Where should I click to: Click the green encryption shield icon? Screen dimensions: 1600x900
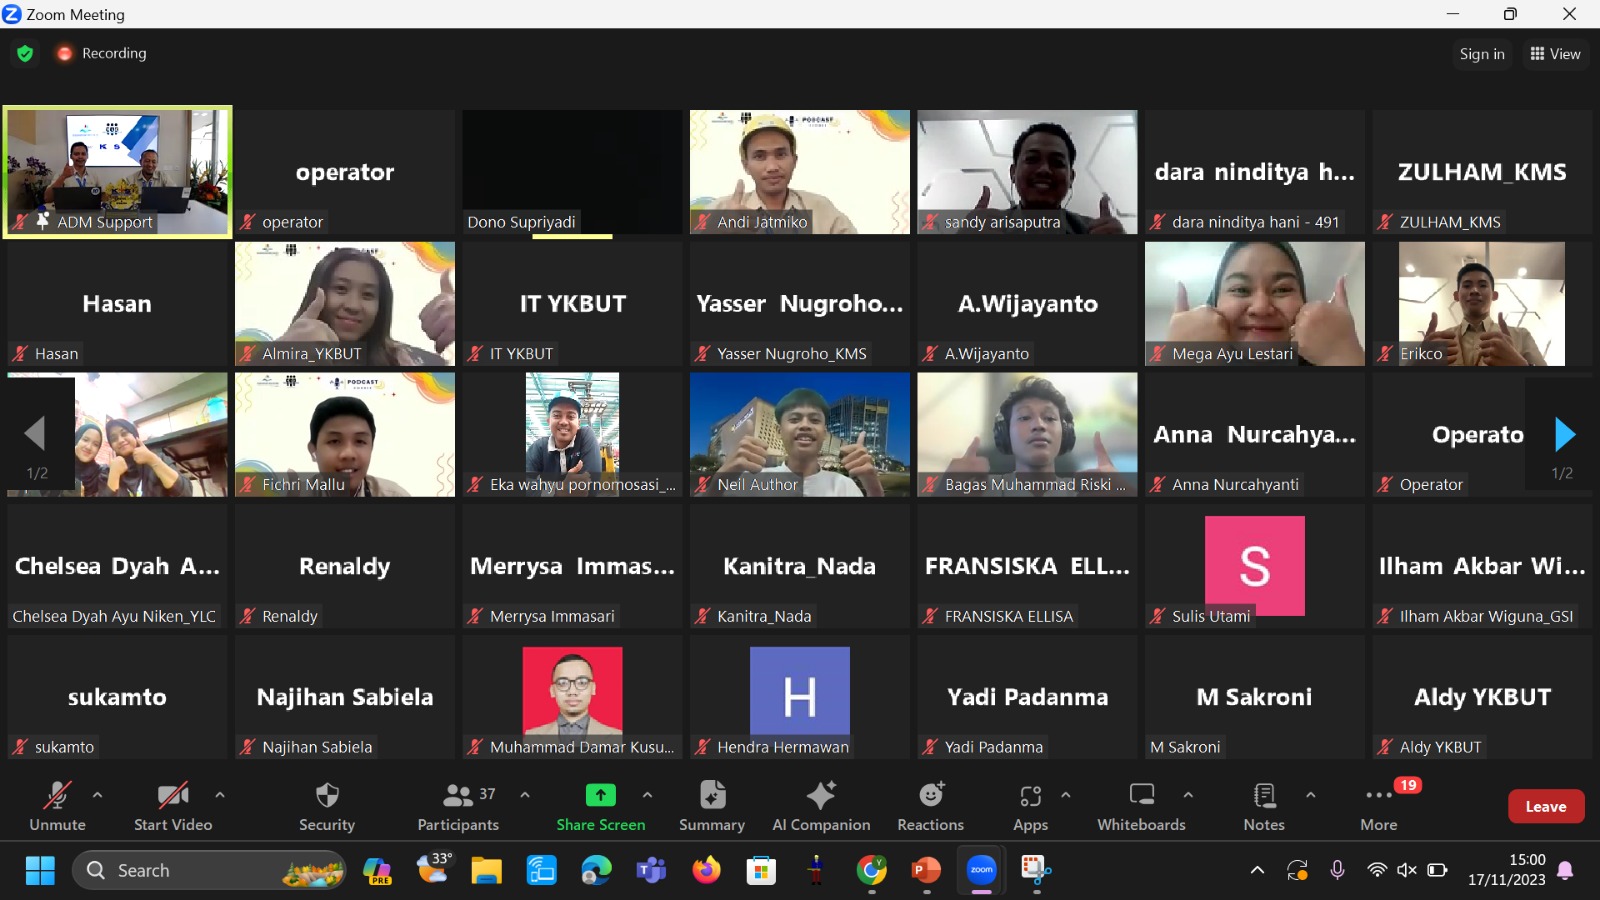[x=25, y=54]
